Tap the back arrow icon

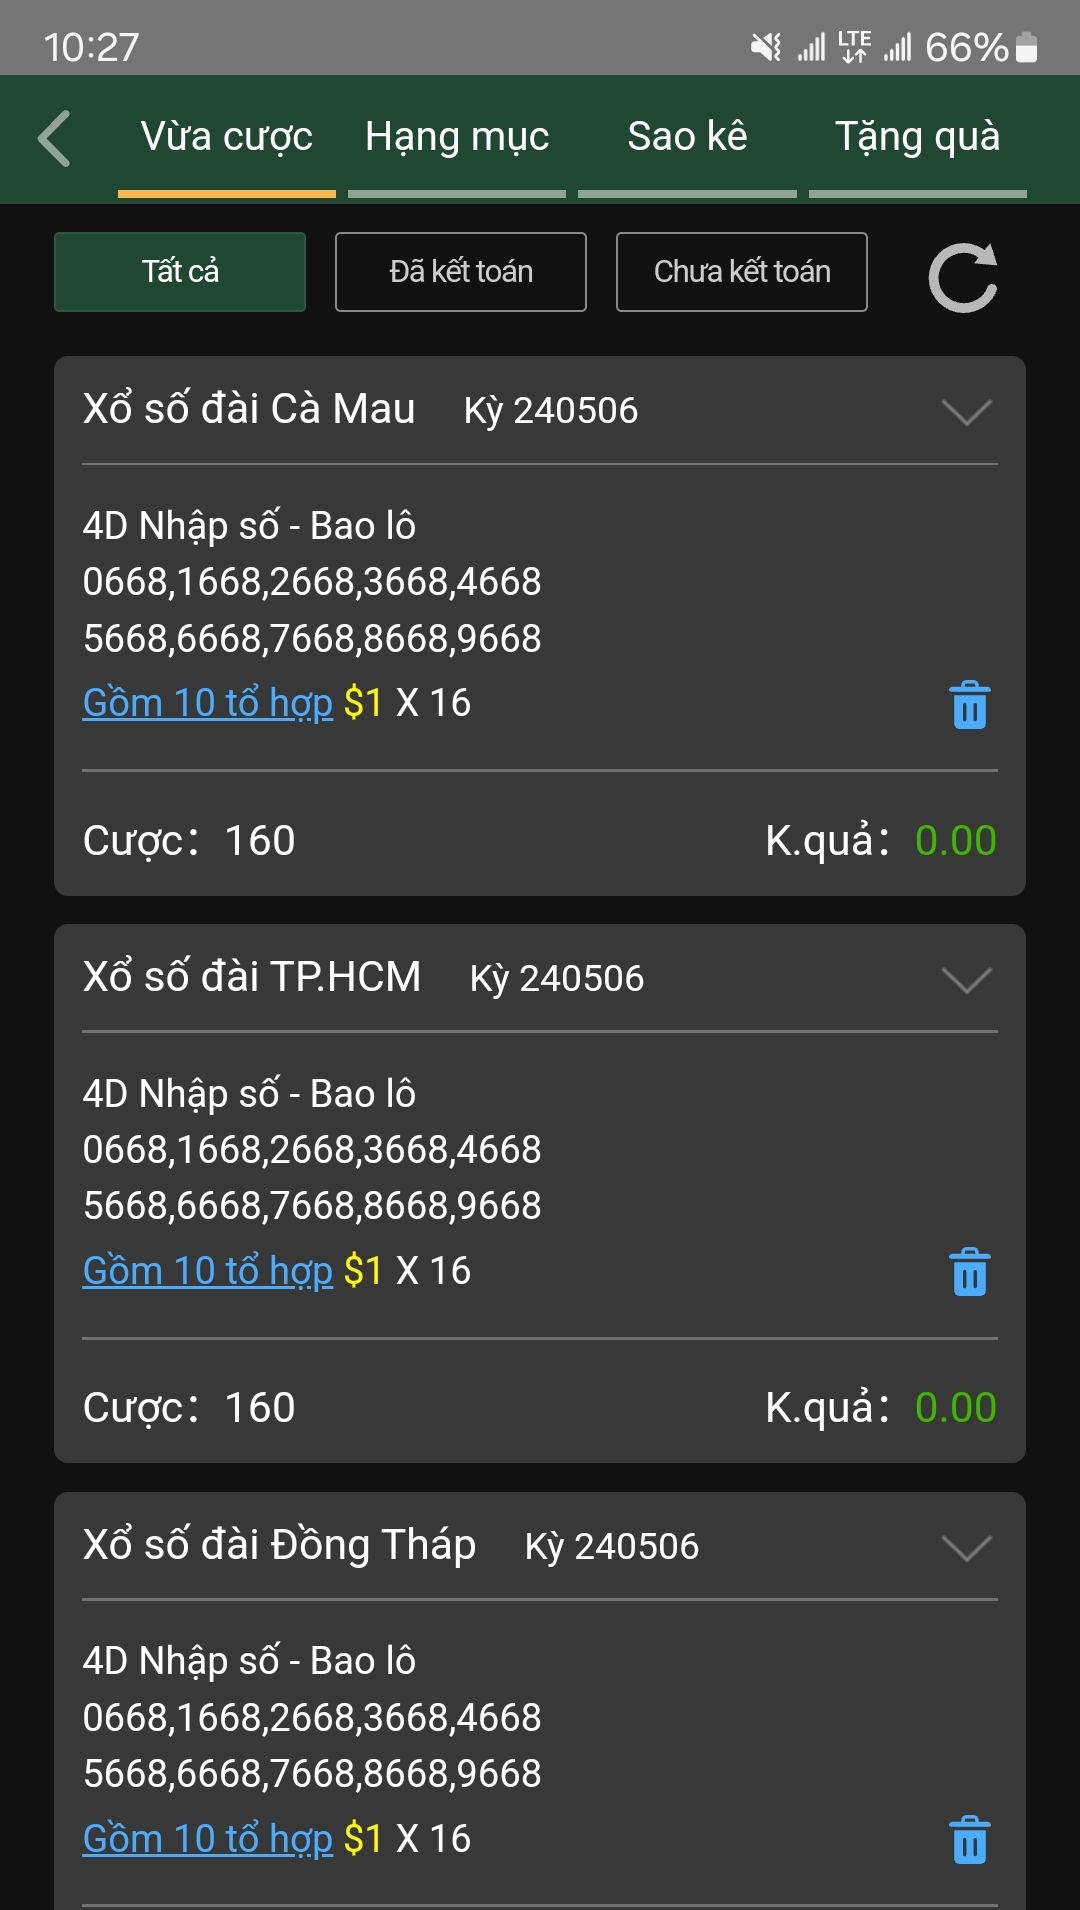55,138
